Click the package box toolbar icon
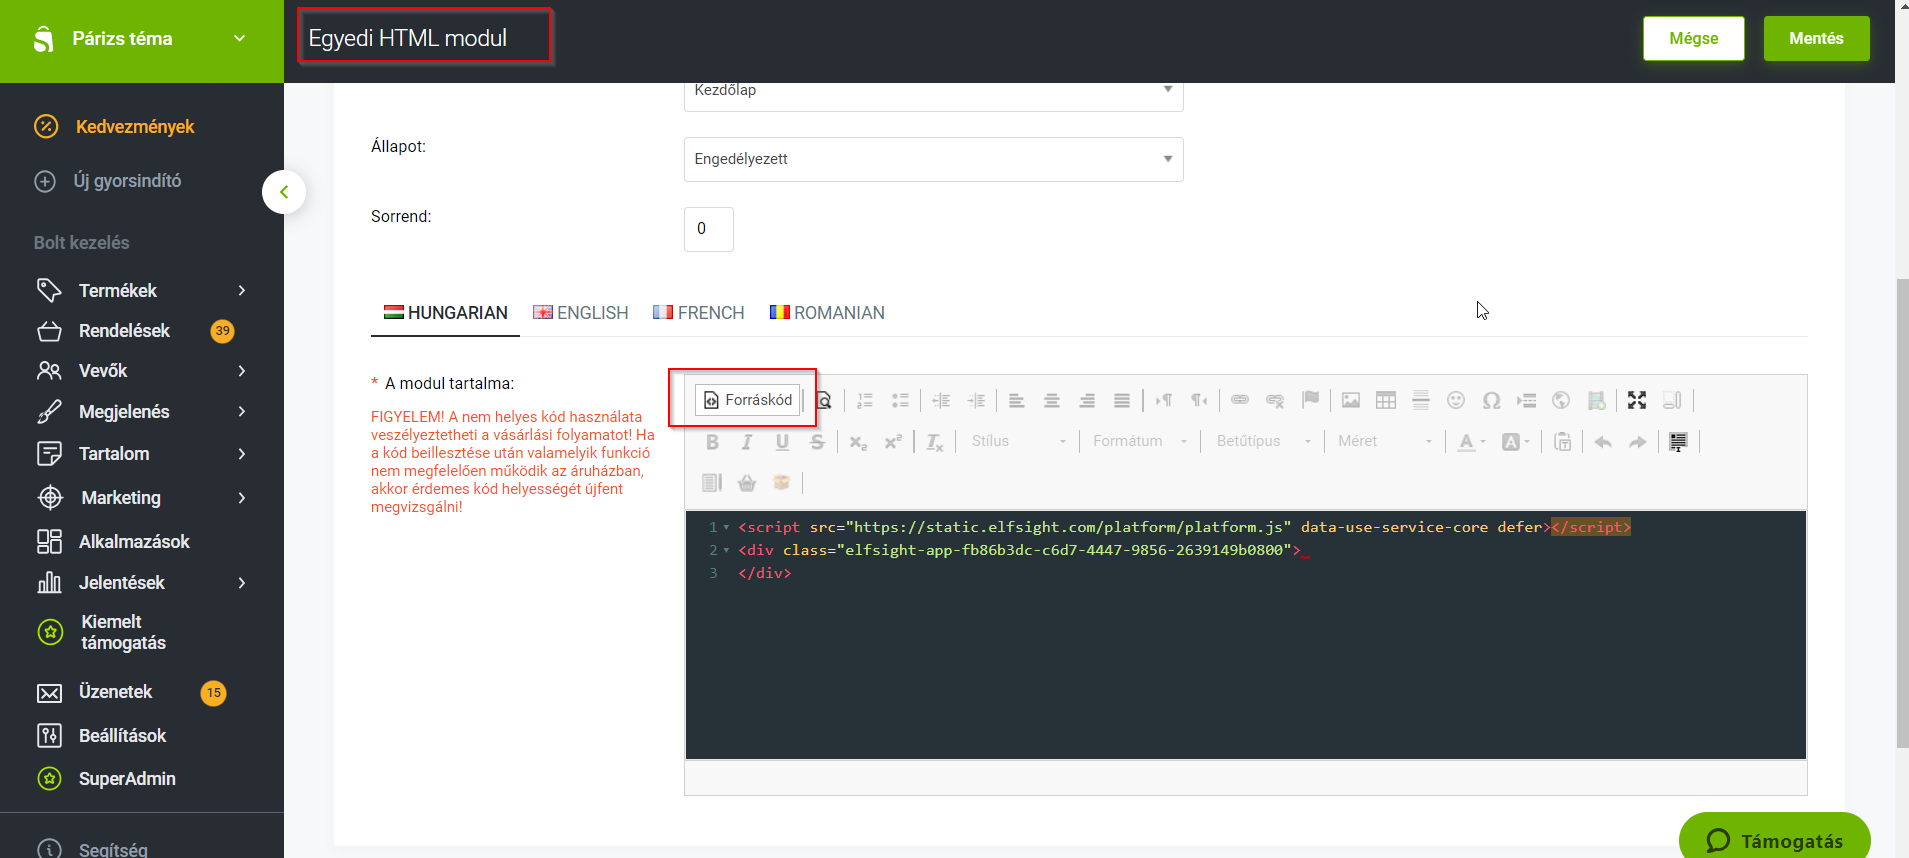Image resolution: width=1909 pixels, height=858 pixels. [782, 483]
